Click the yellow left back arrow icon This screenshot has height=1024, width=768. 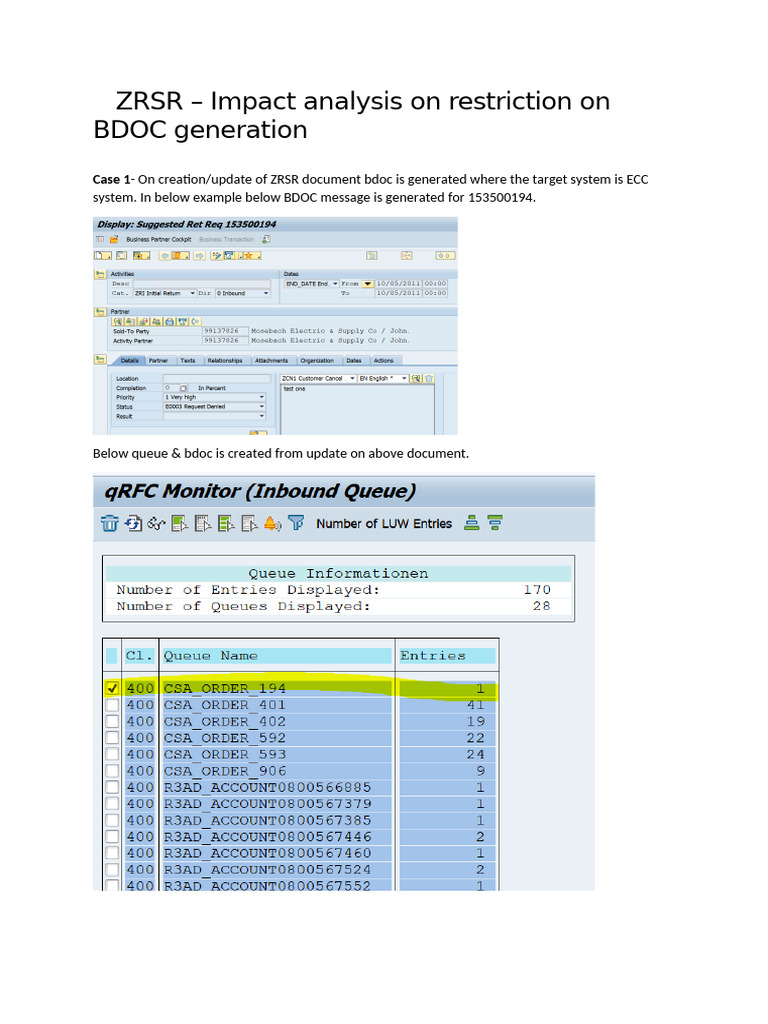[165, 255]
